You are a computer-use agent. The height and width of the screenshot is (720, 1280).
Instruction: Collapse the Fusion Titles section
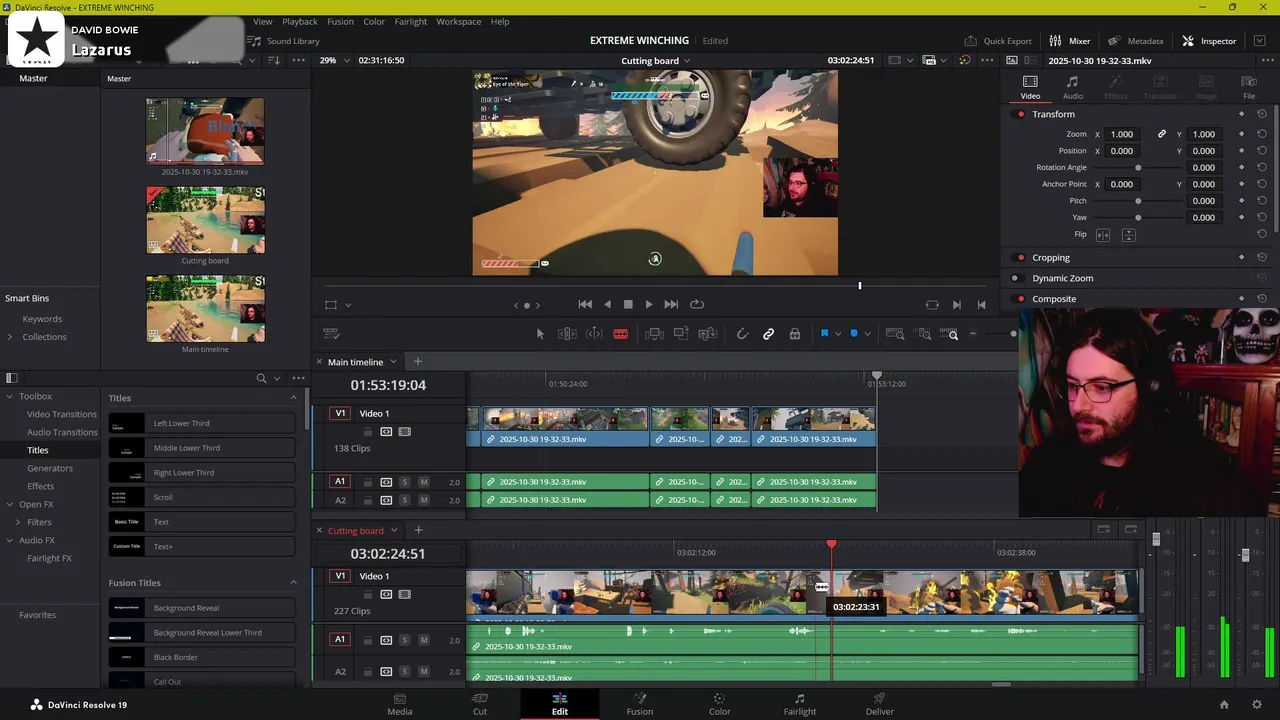click(293, 583)
